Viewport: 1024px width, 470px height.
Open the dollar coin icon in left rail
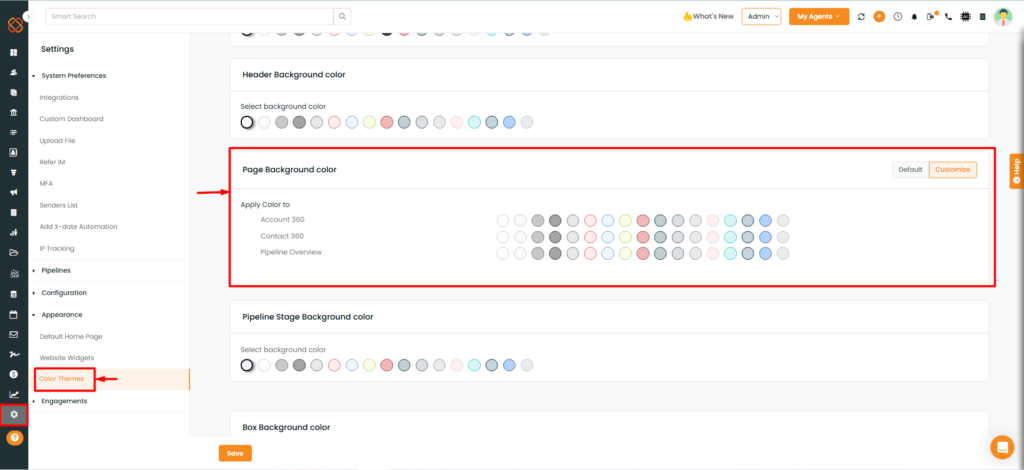(14, 374)
